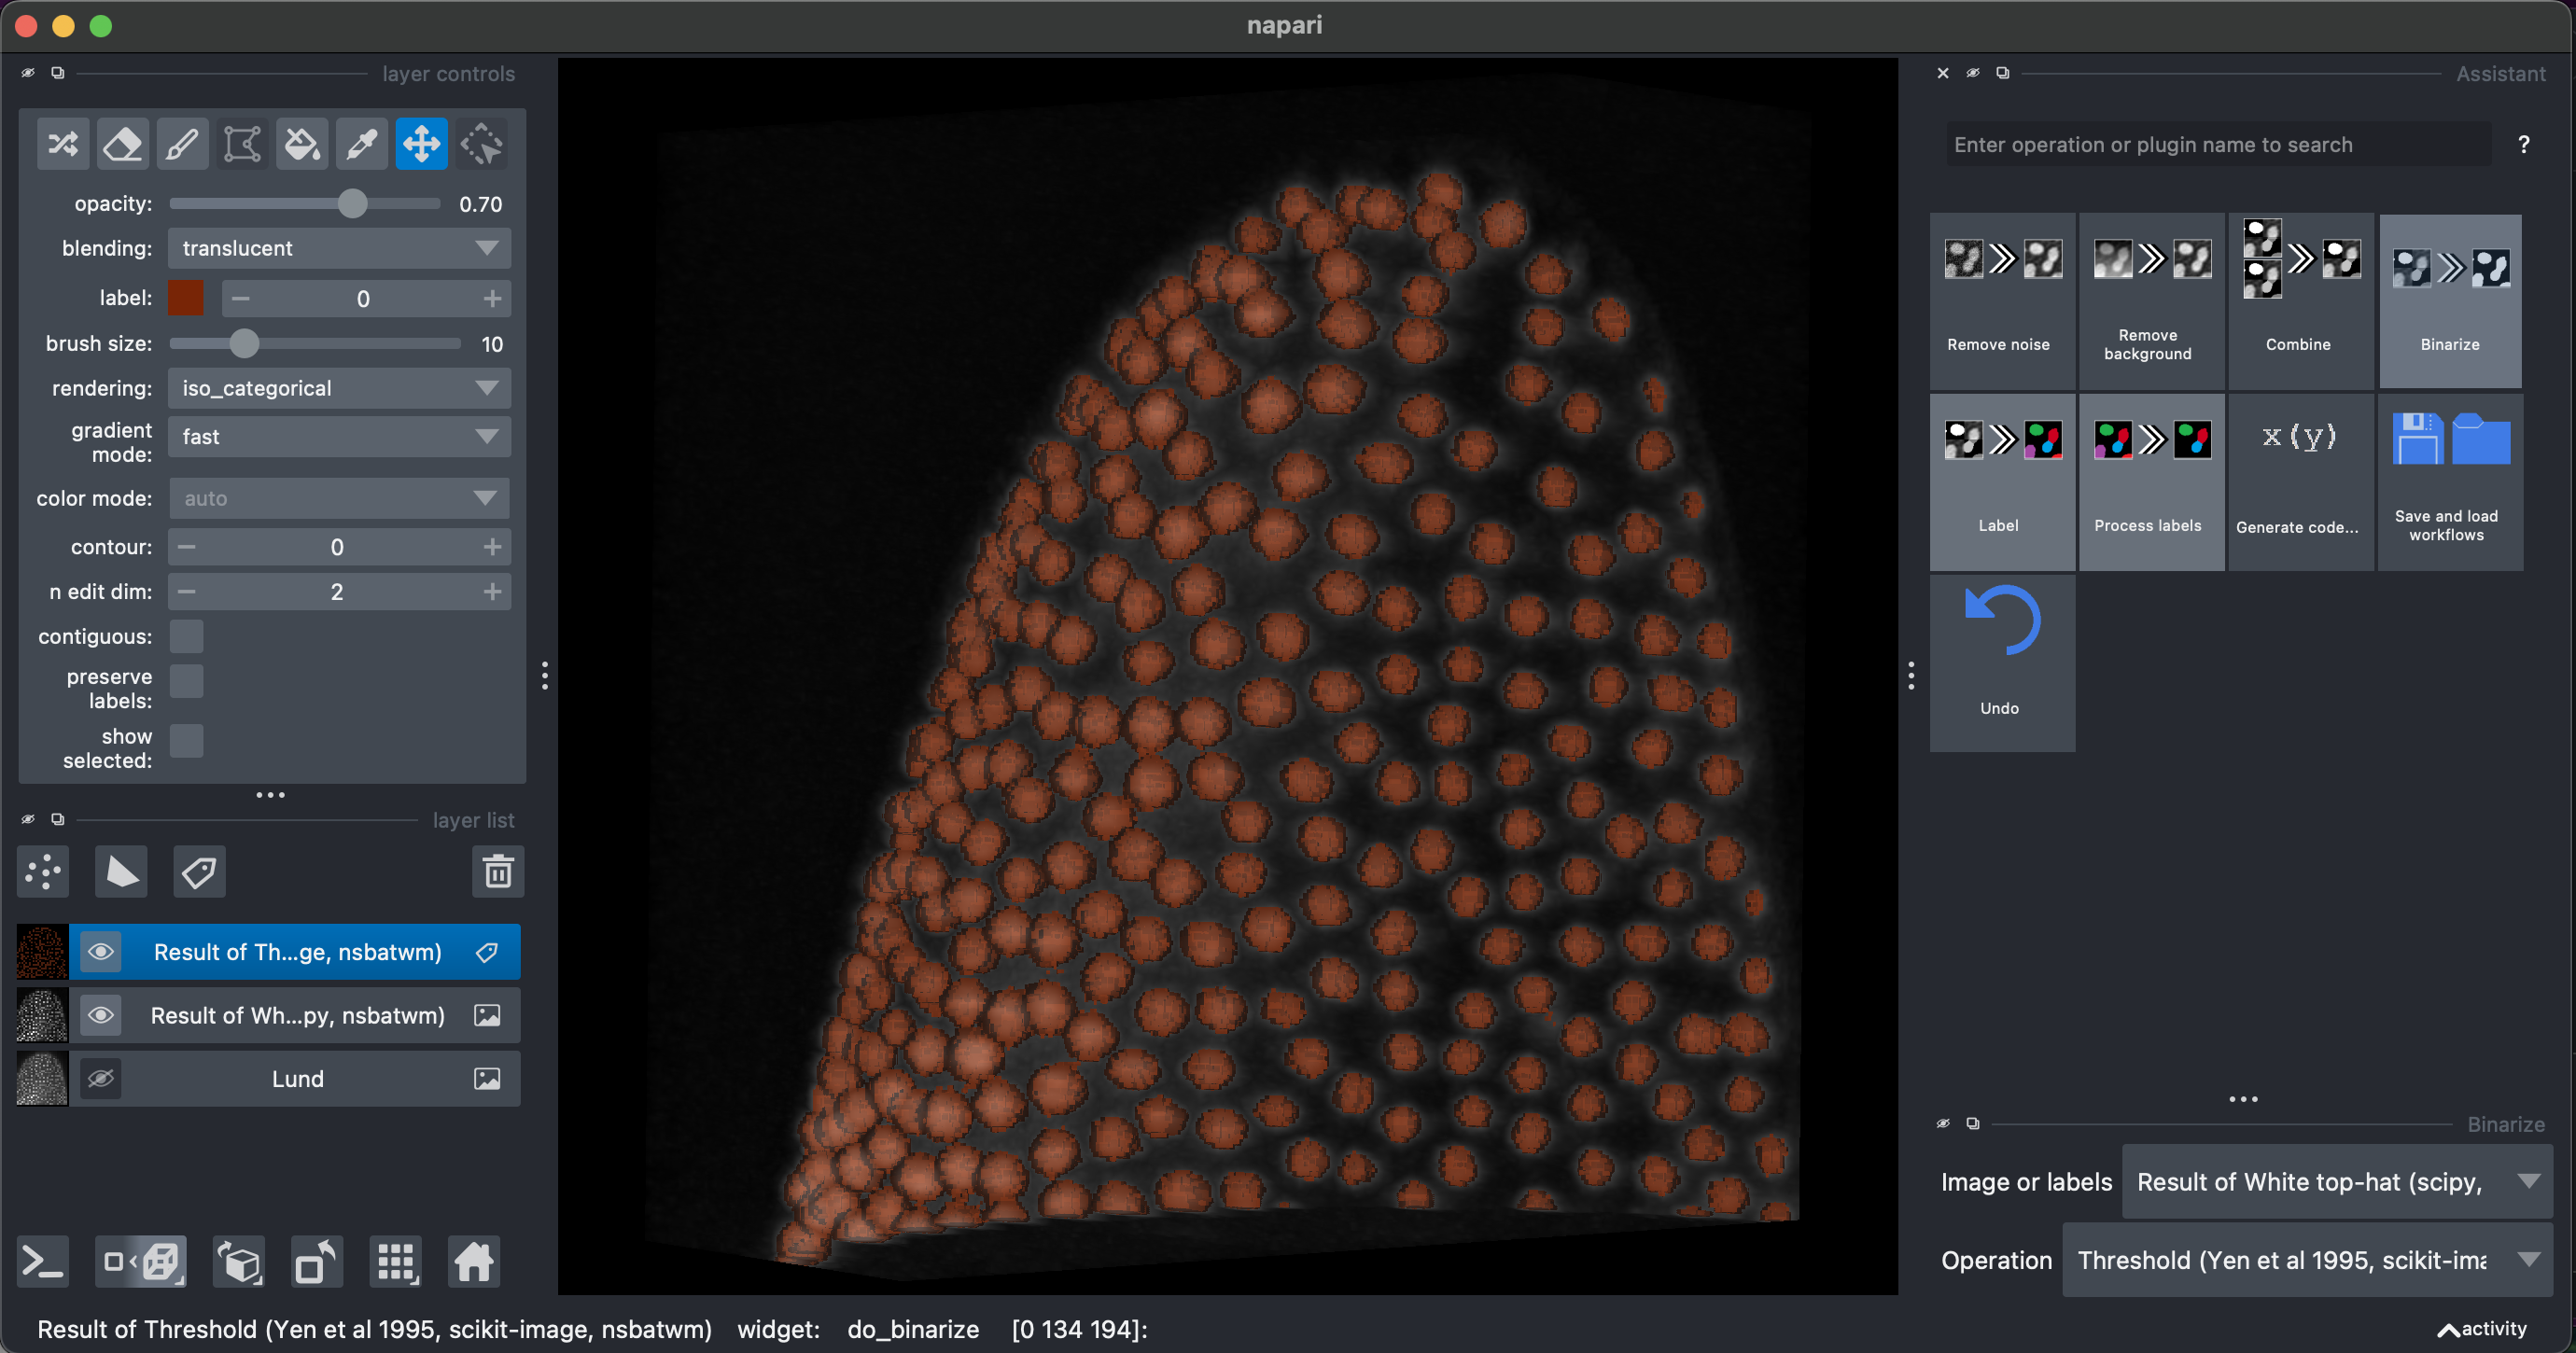Viewport: 2576px width, 1353px height.
Task: Reset view with home icon
Action: point(474,1262)
